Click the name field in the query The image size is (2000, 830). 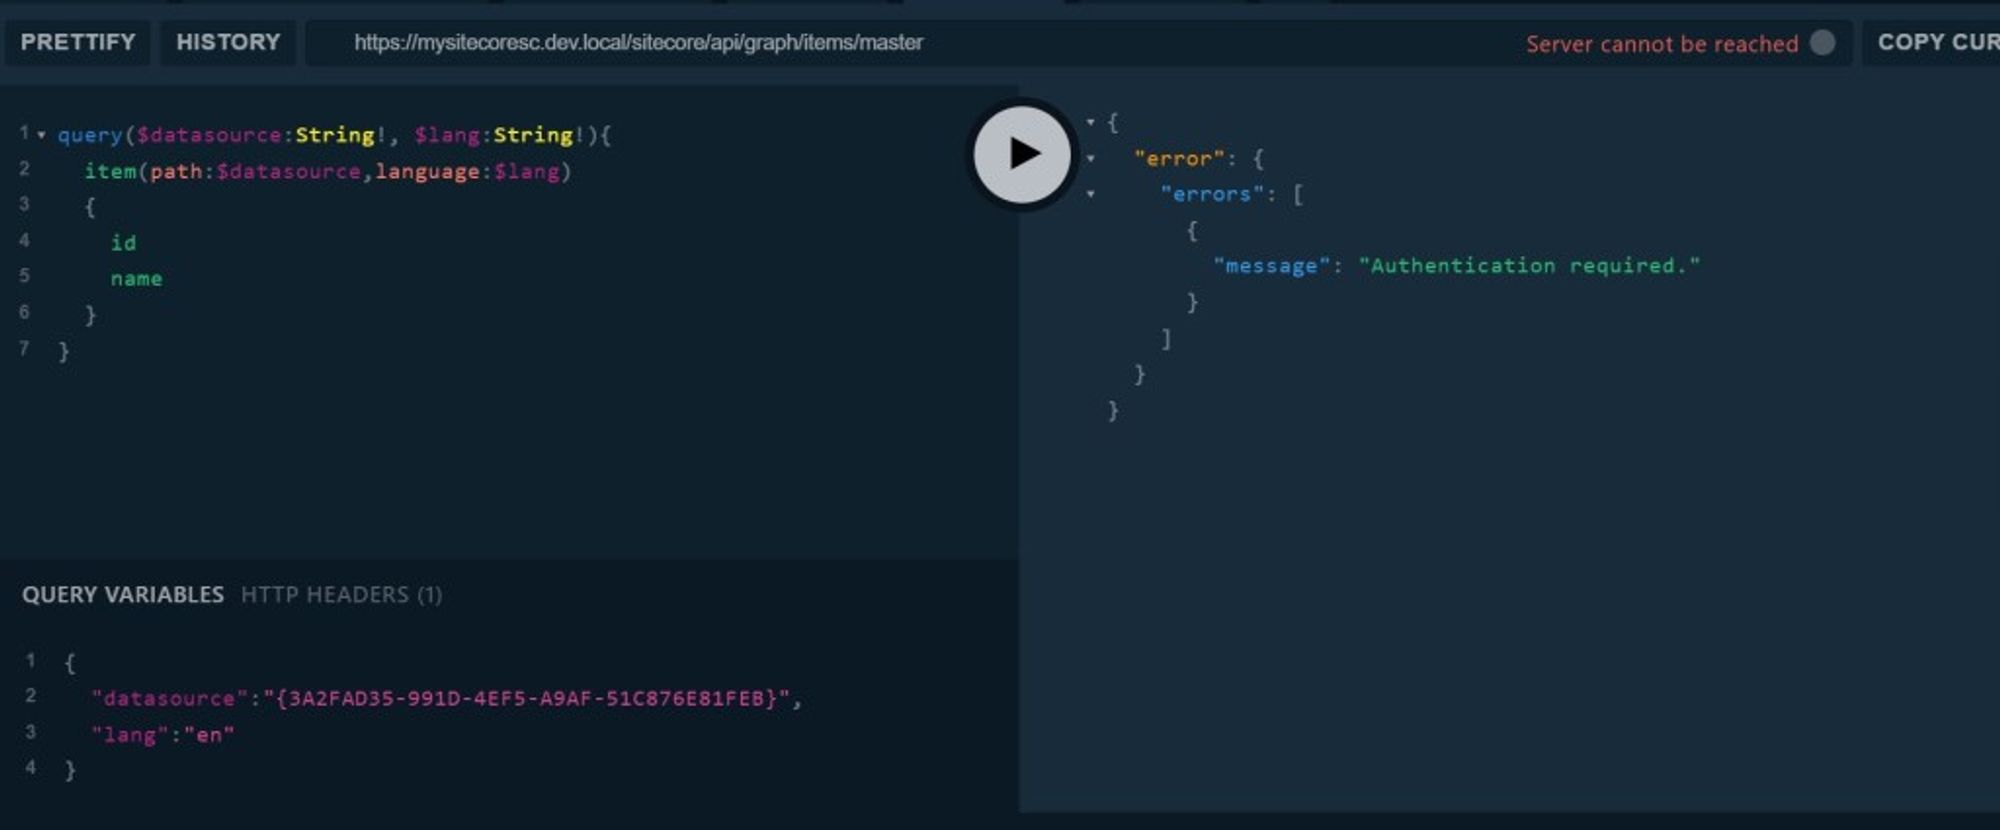click(136, 279)
